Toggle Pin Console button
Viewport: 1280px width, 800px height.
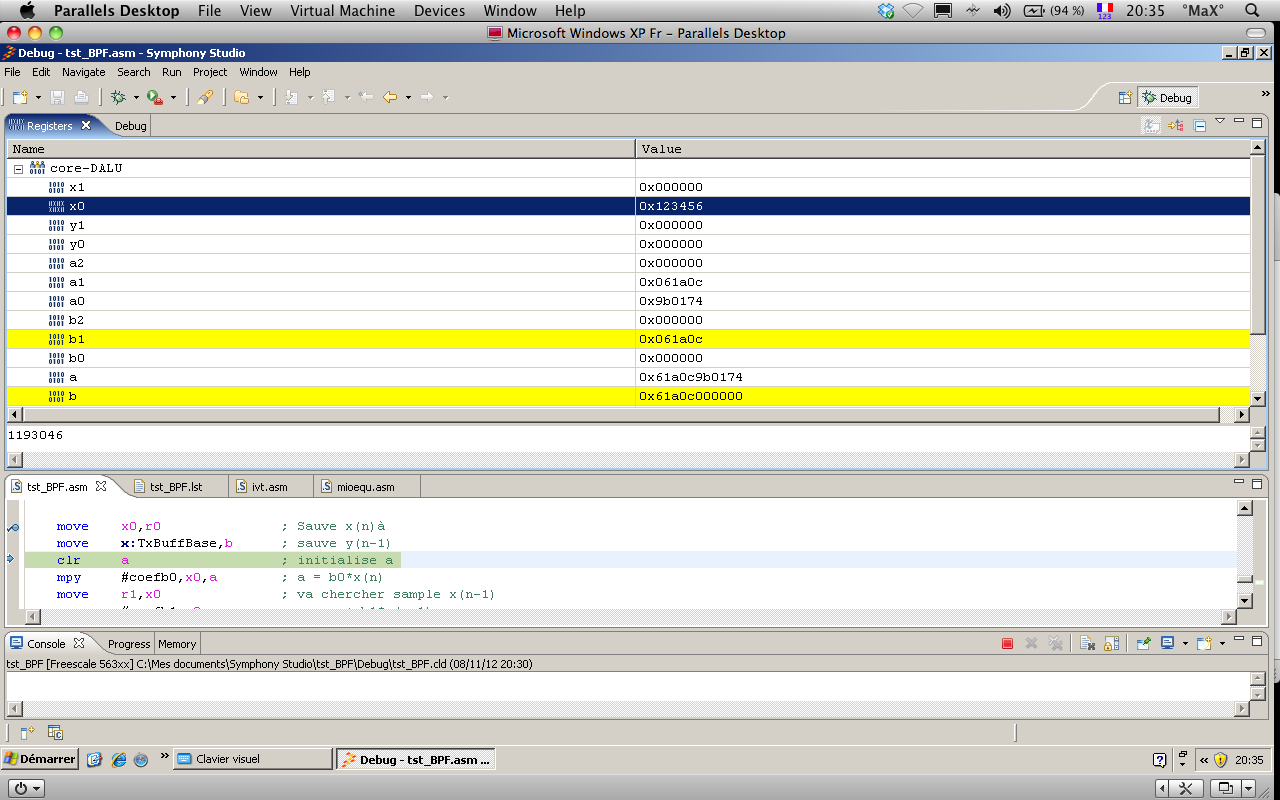tap(1143, 644)
